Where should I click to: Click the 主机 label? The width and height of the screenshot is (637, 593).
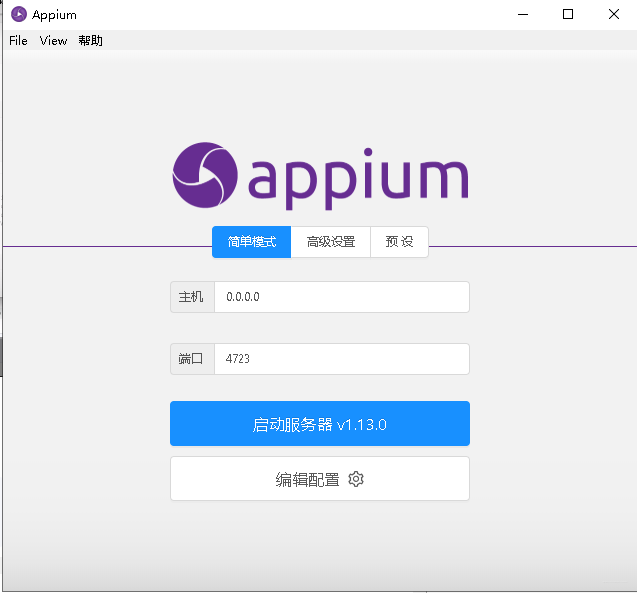pos(191,297)
